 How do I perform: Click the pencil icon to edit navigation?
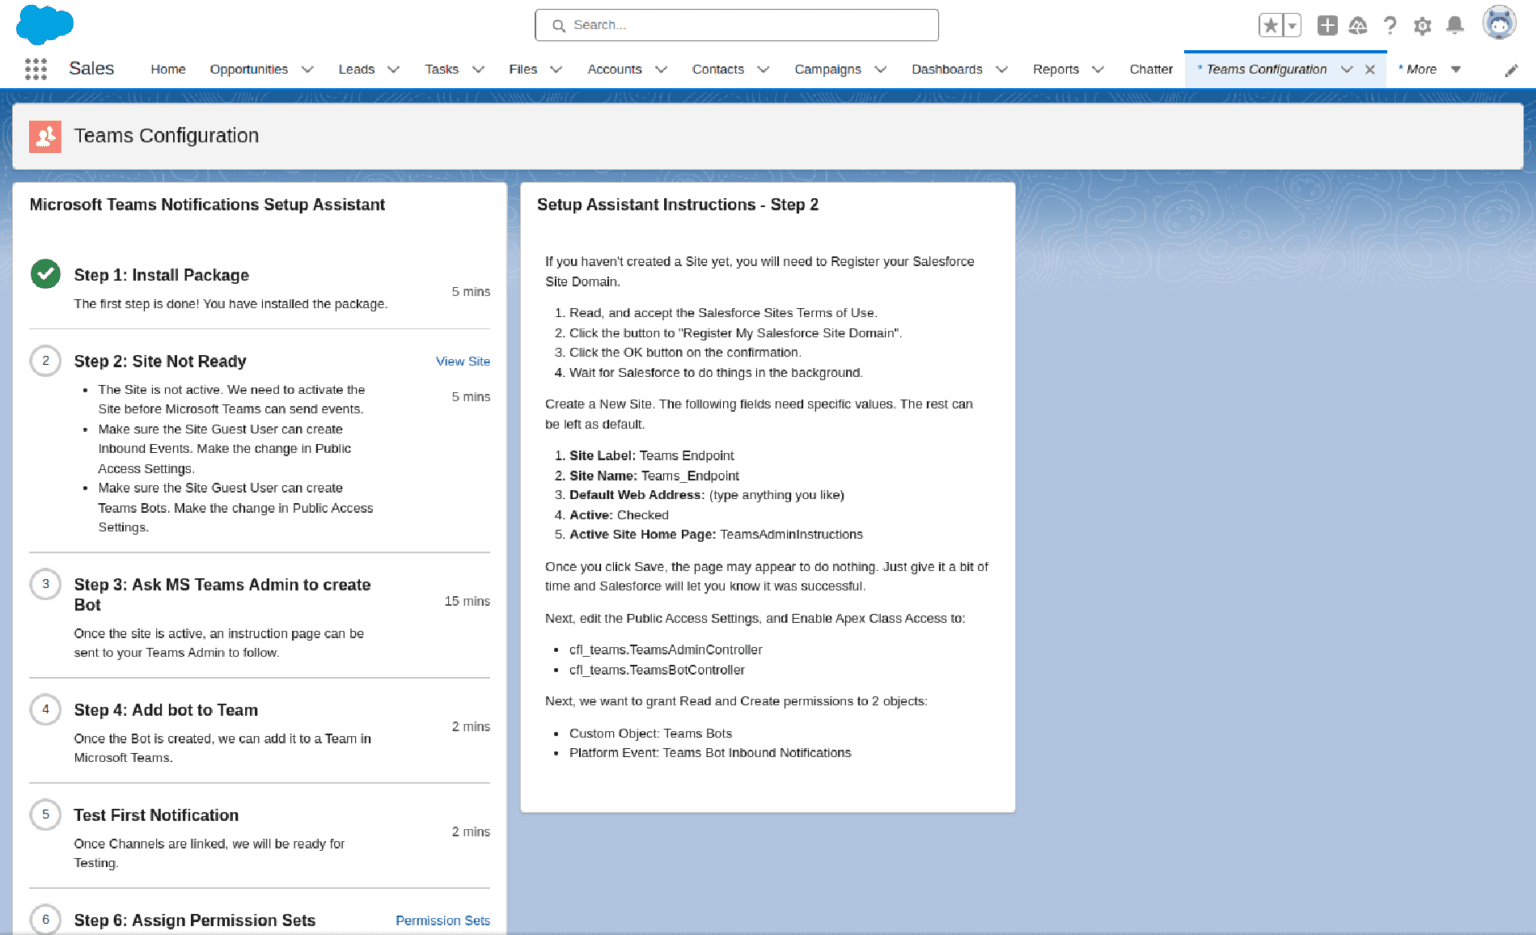(1511, 70)
